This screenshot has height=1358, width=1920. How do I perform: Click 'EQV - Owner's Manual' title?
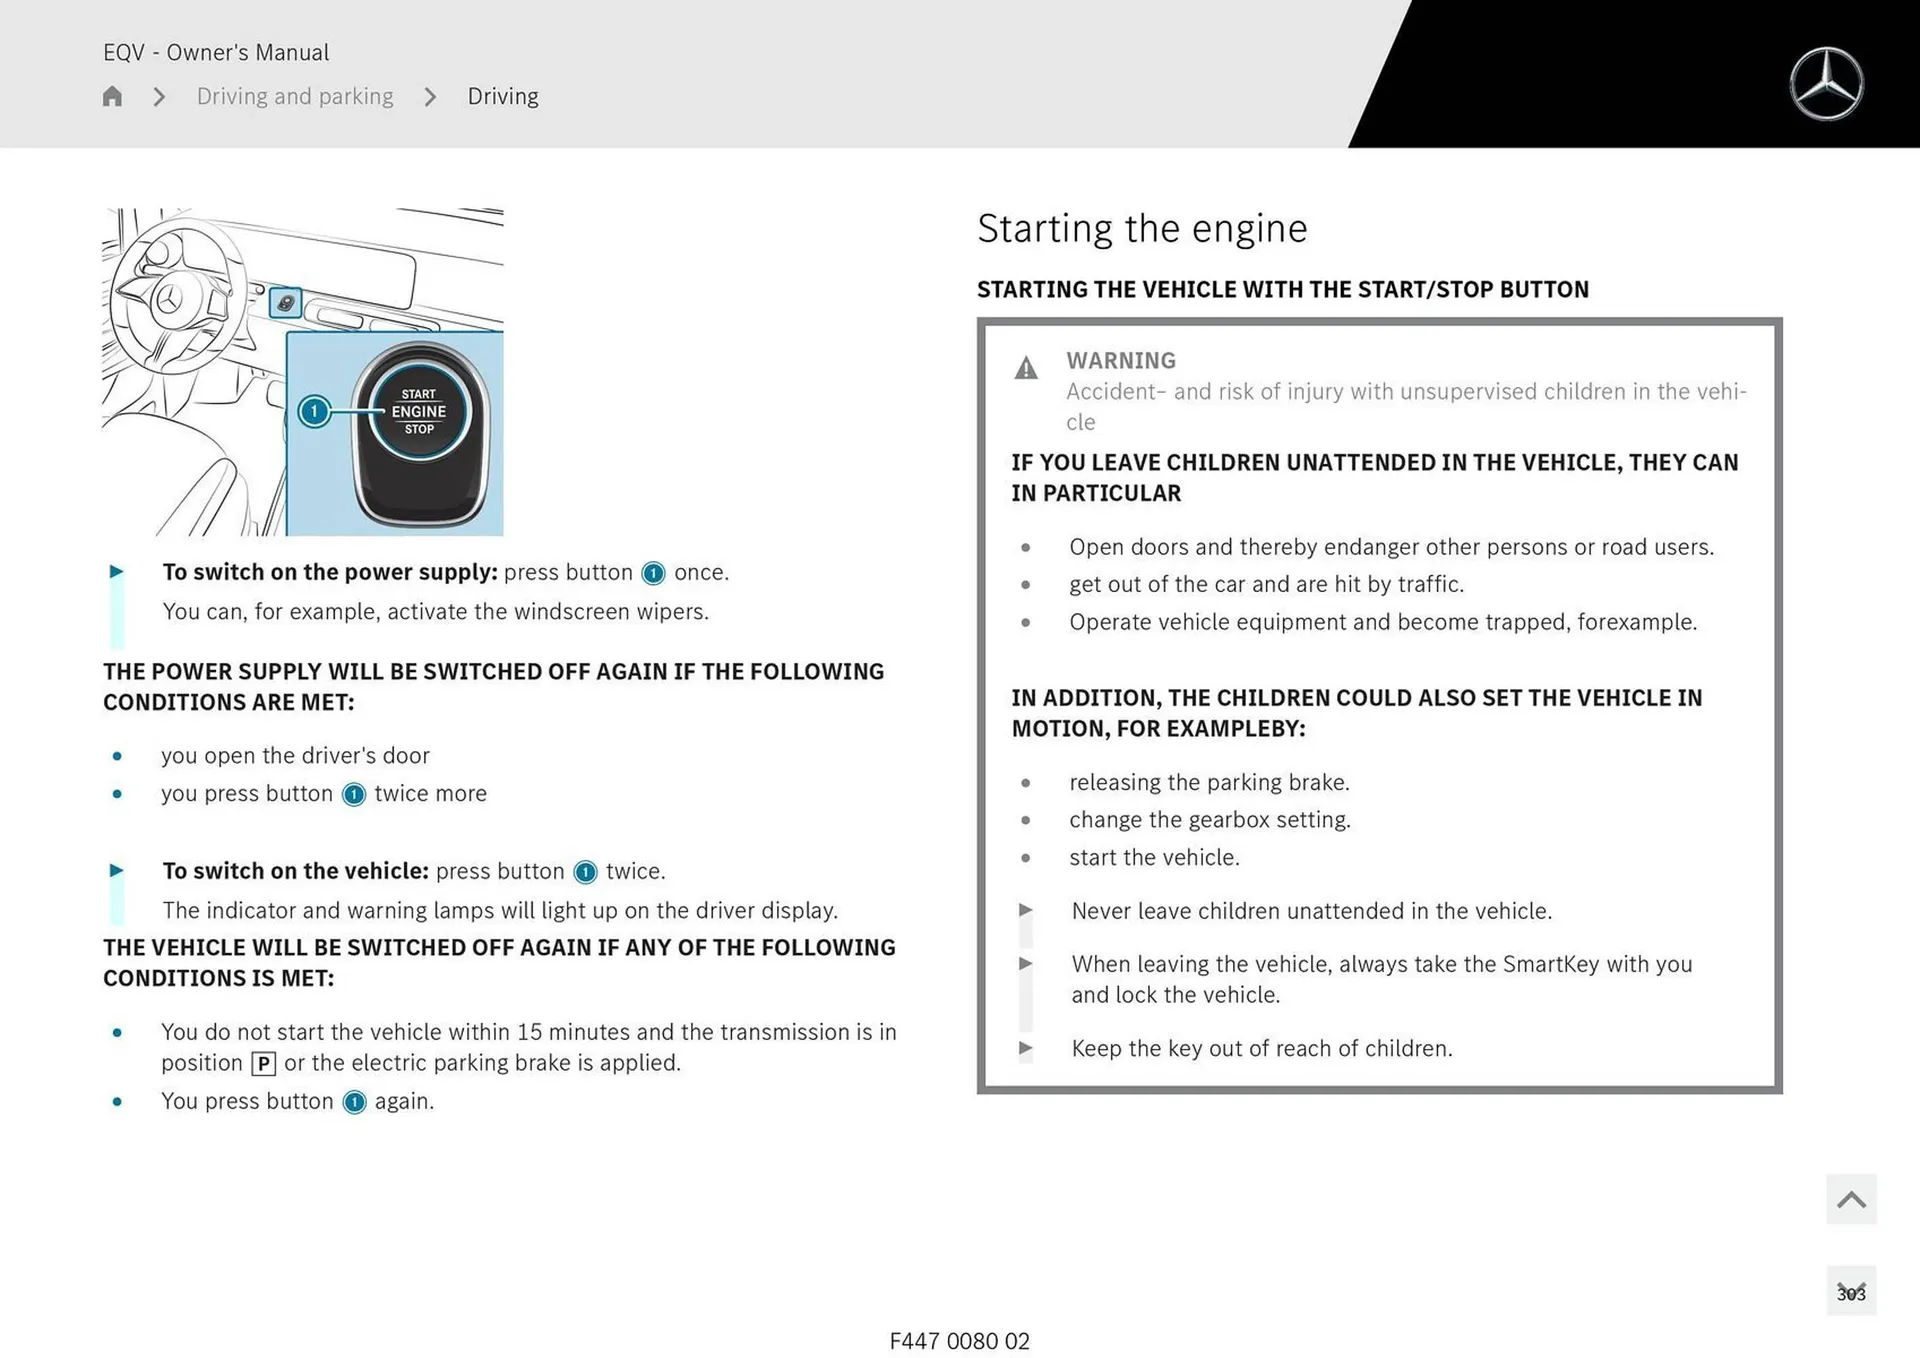click(215, 52)
